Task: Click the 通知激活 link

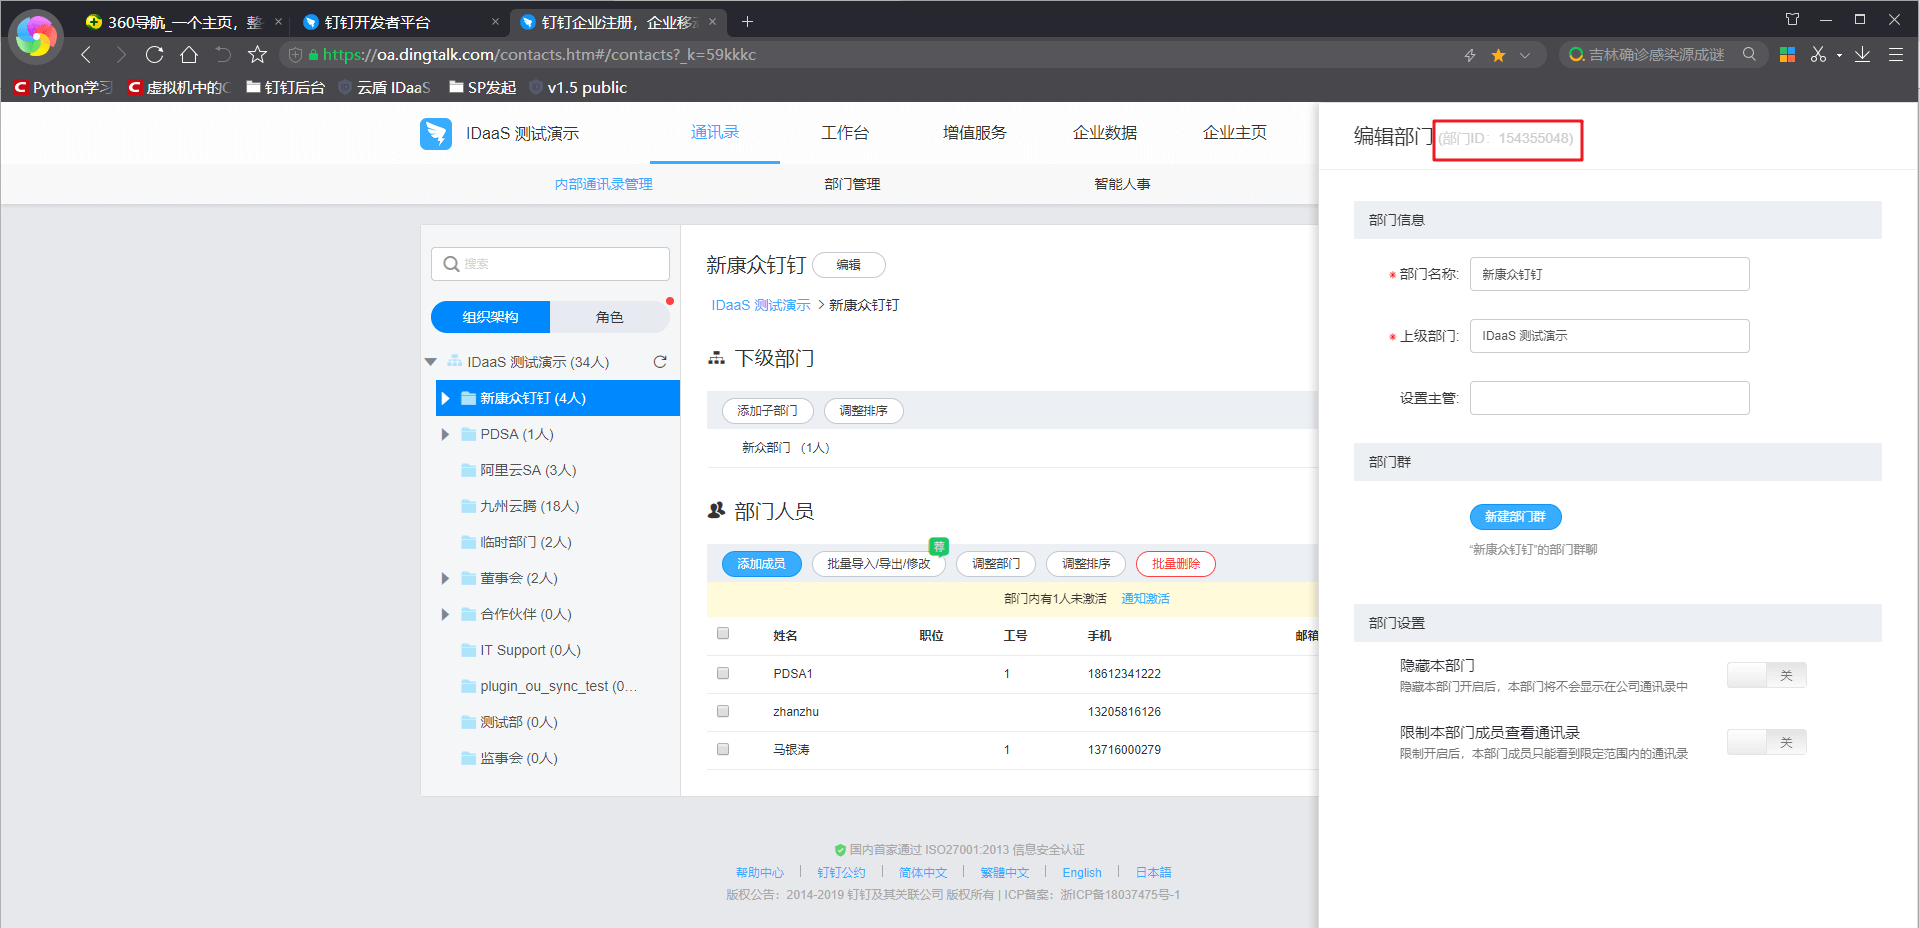Action: pos(1145,599)
